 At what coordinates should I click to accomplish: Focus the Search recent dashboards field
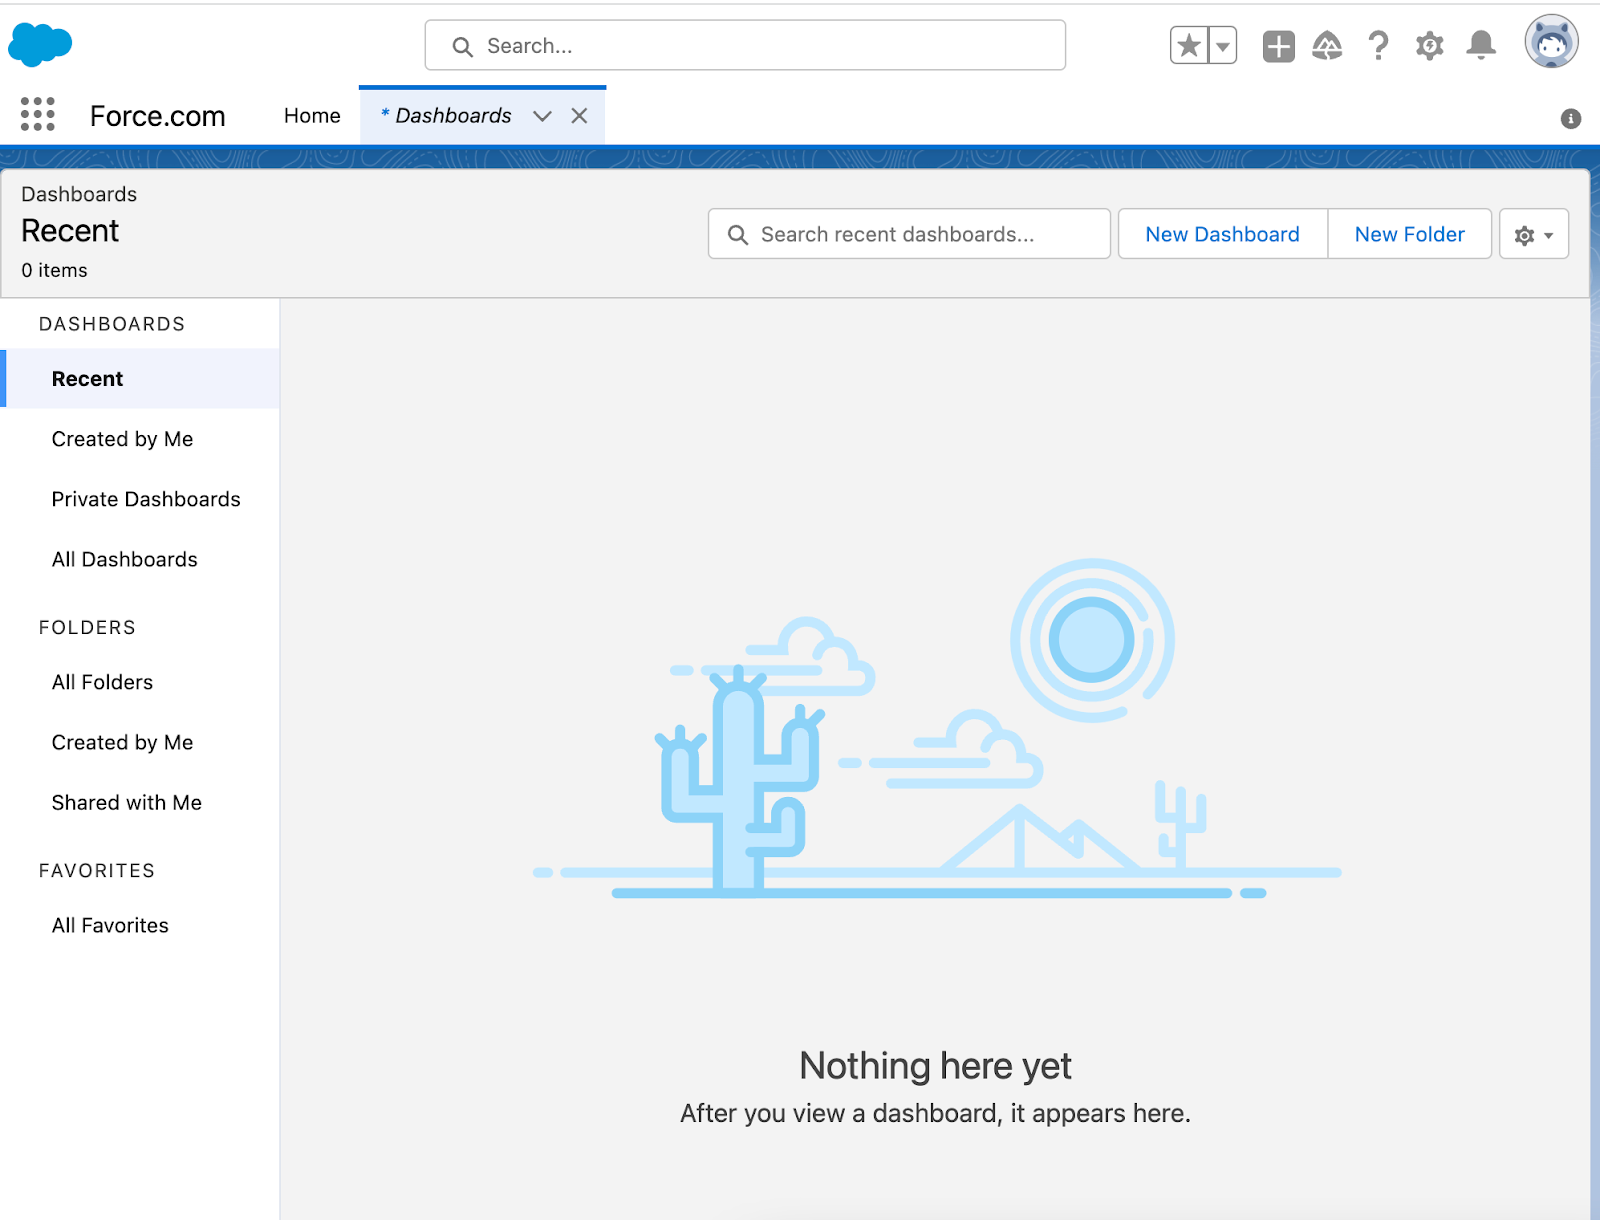pos(910,235)
